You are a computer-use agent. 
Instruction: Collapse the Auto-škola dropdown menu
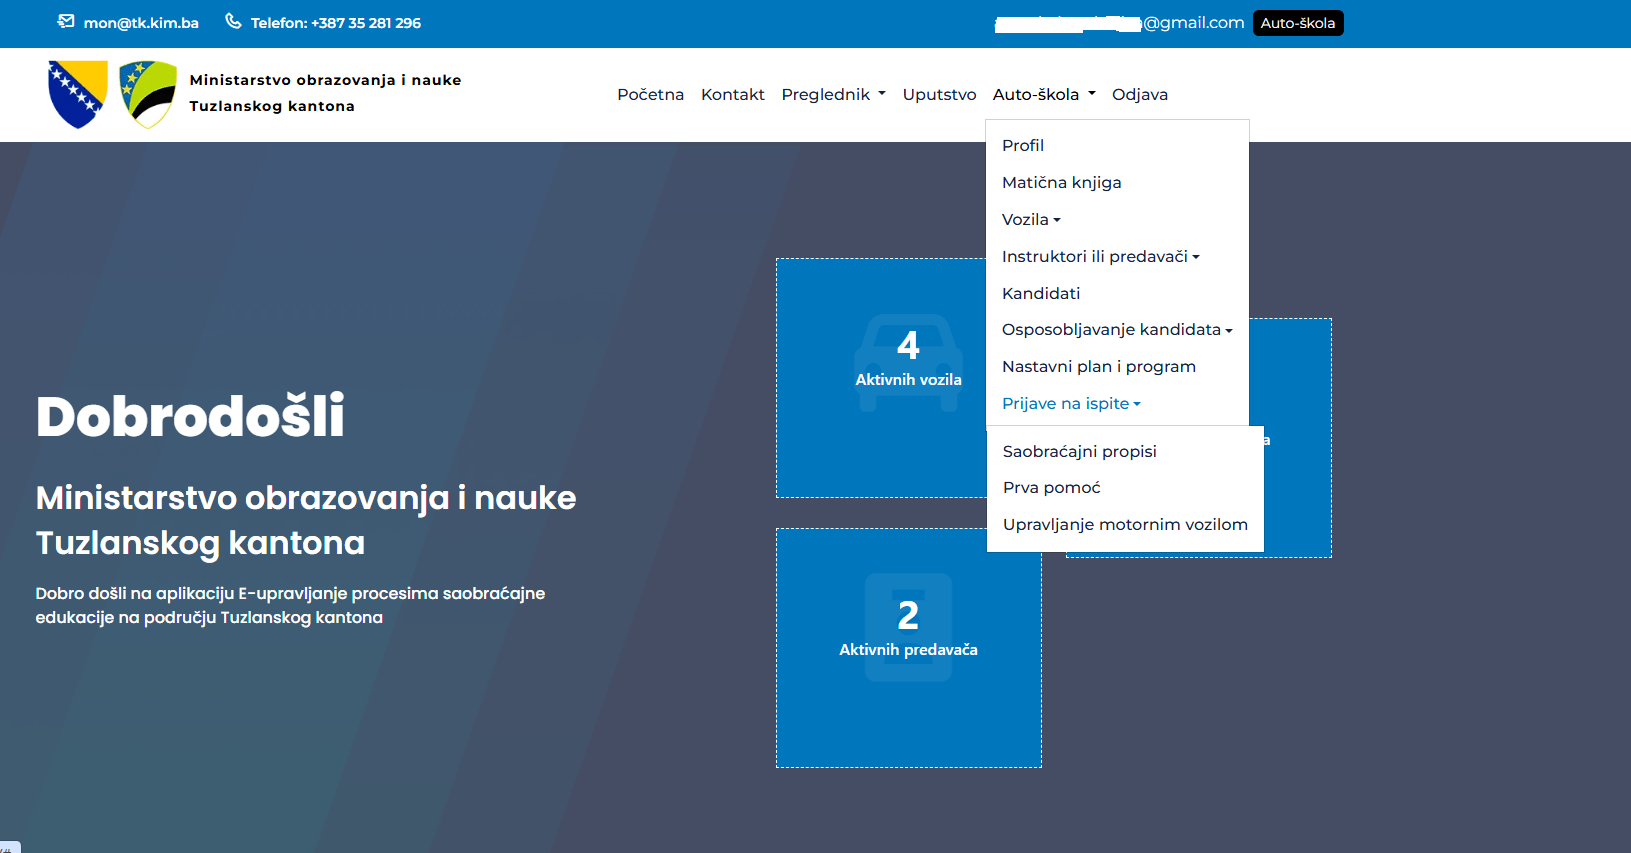[x=1044, y=94]
